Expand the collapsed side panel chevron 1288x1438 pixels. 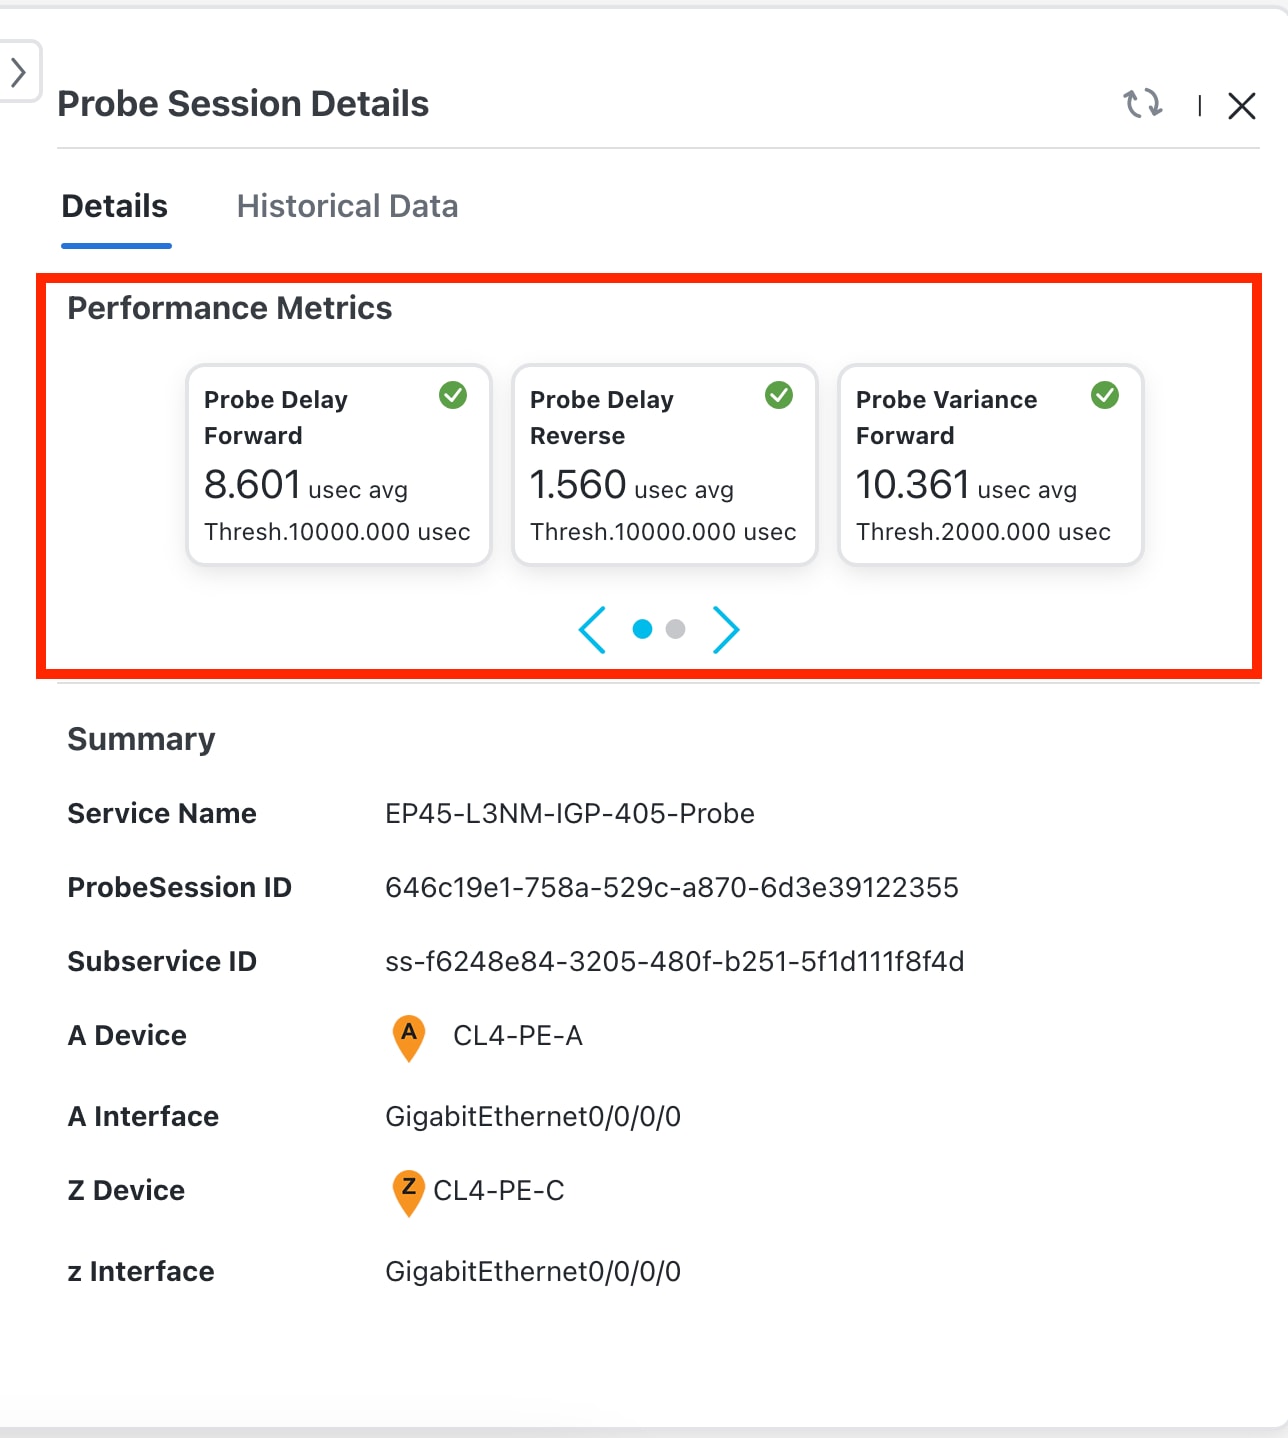pyautogui.click(x=18, y=72)
